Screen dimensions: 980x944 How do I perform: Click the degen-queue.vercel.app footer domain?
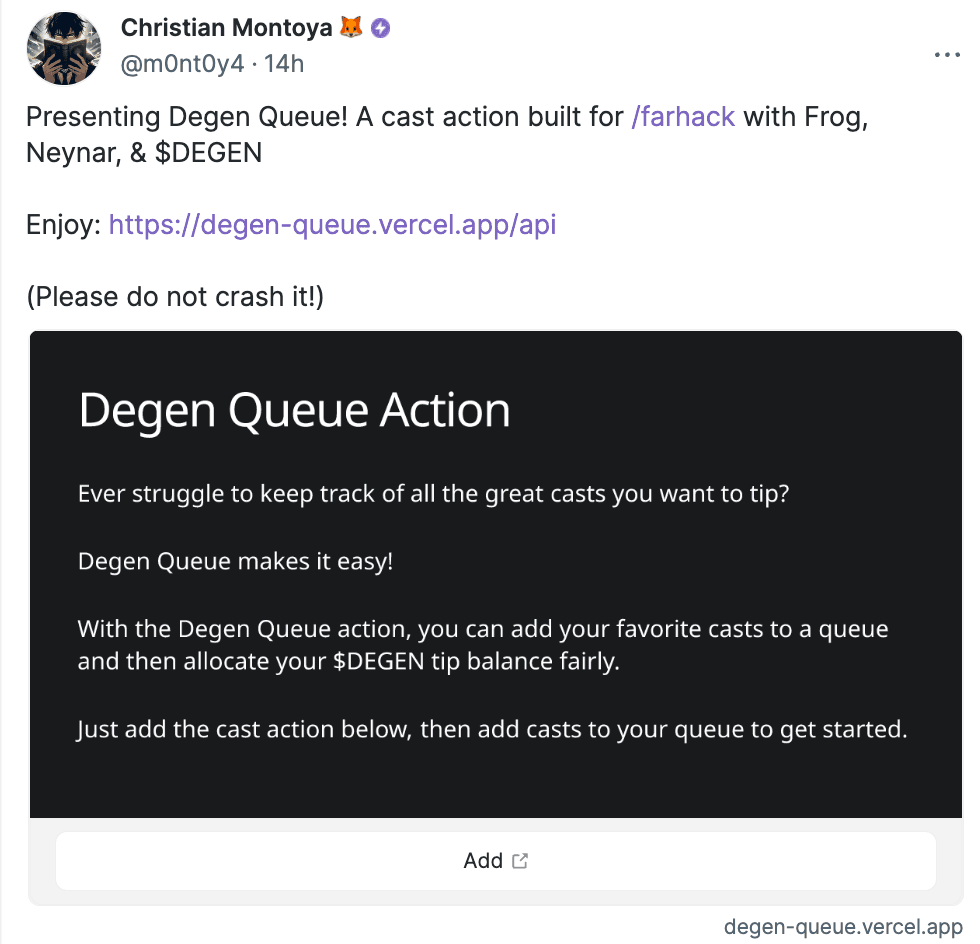[x=843, y=926]
